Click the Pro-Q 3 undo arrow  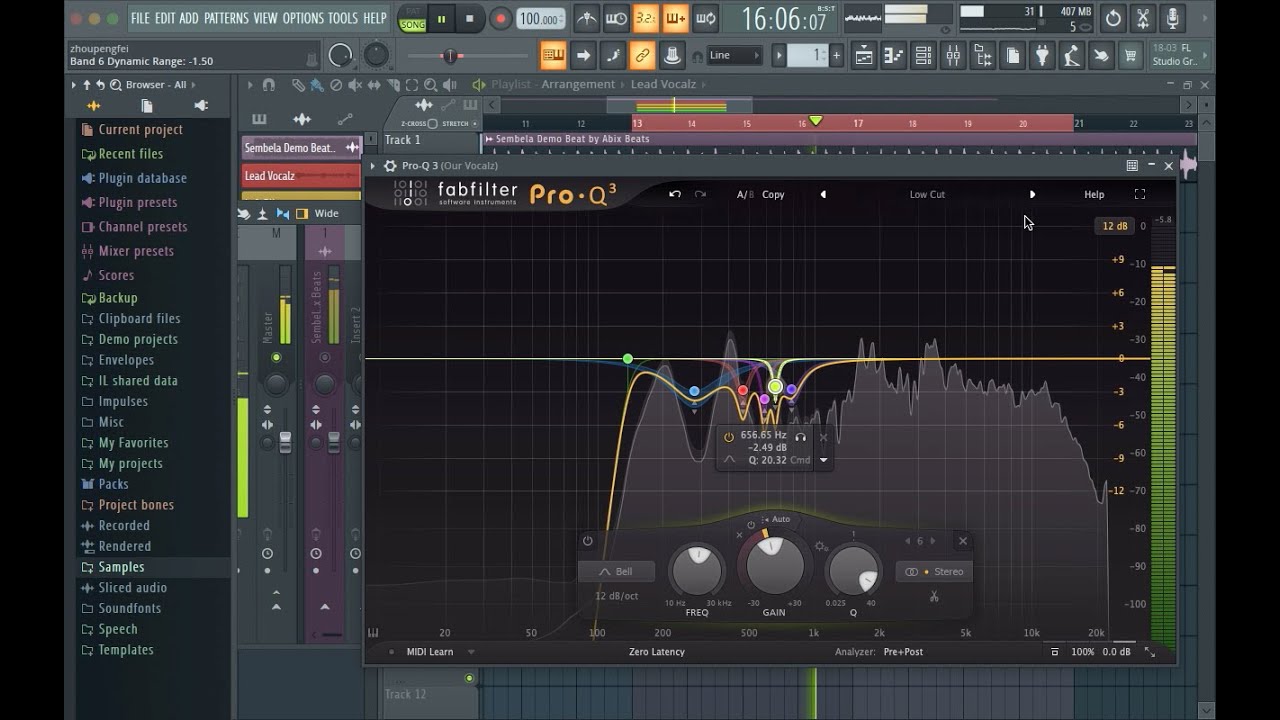click(675, 194)
